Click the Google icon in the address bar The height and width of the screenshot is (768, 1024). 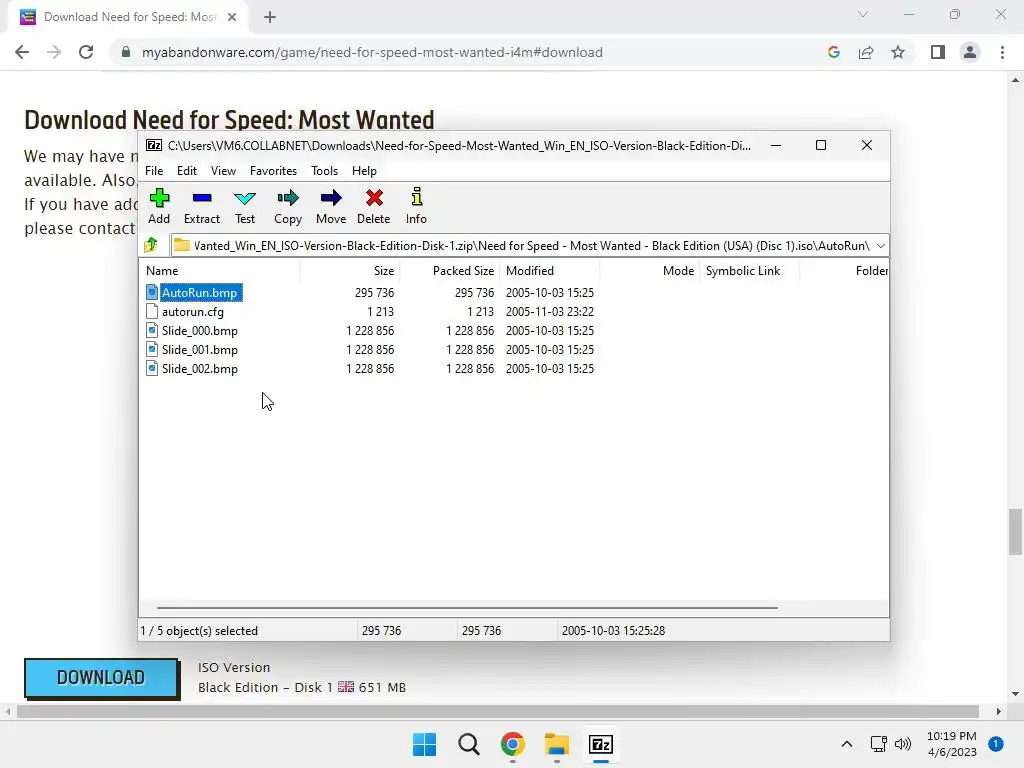tap(833, 52)
